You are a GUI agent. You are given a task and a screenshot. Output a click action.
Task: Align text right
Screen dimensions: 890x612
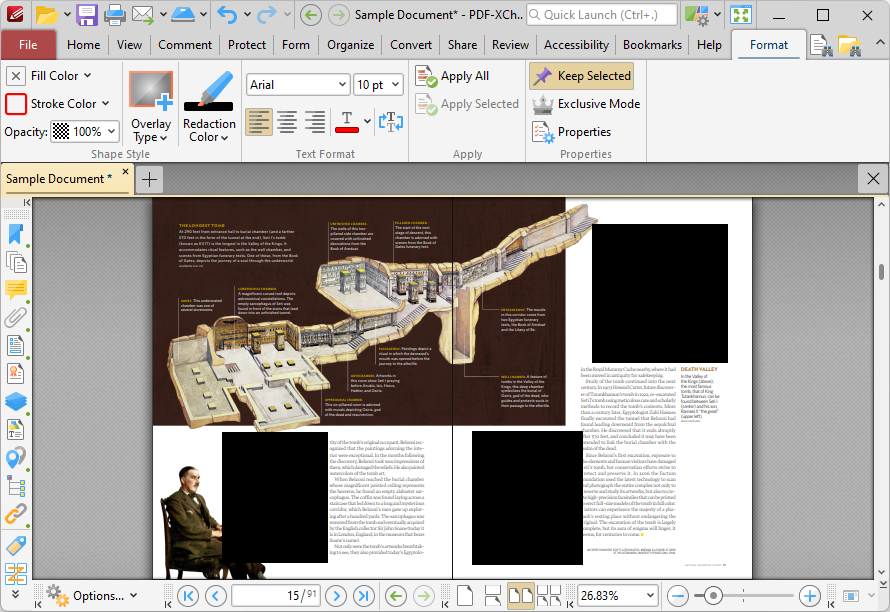315,121
